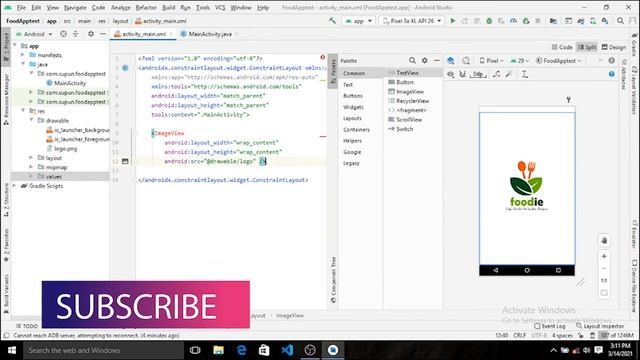Open the API 29 version dropdown
This screenshot has width=640, height=360.
[520, 60]
